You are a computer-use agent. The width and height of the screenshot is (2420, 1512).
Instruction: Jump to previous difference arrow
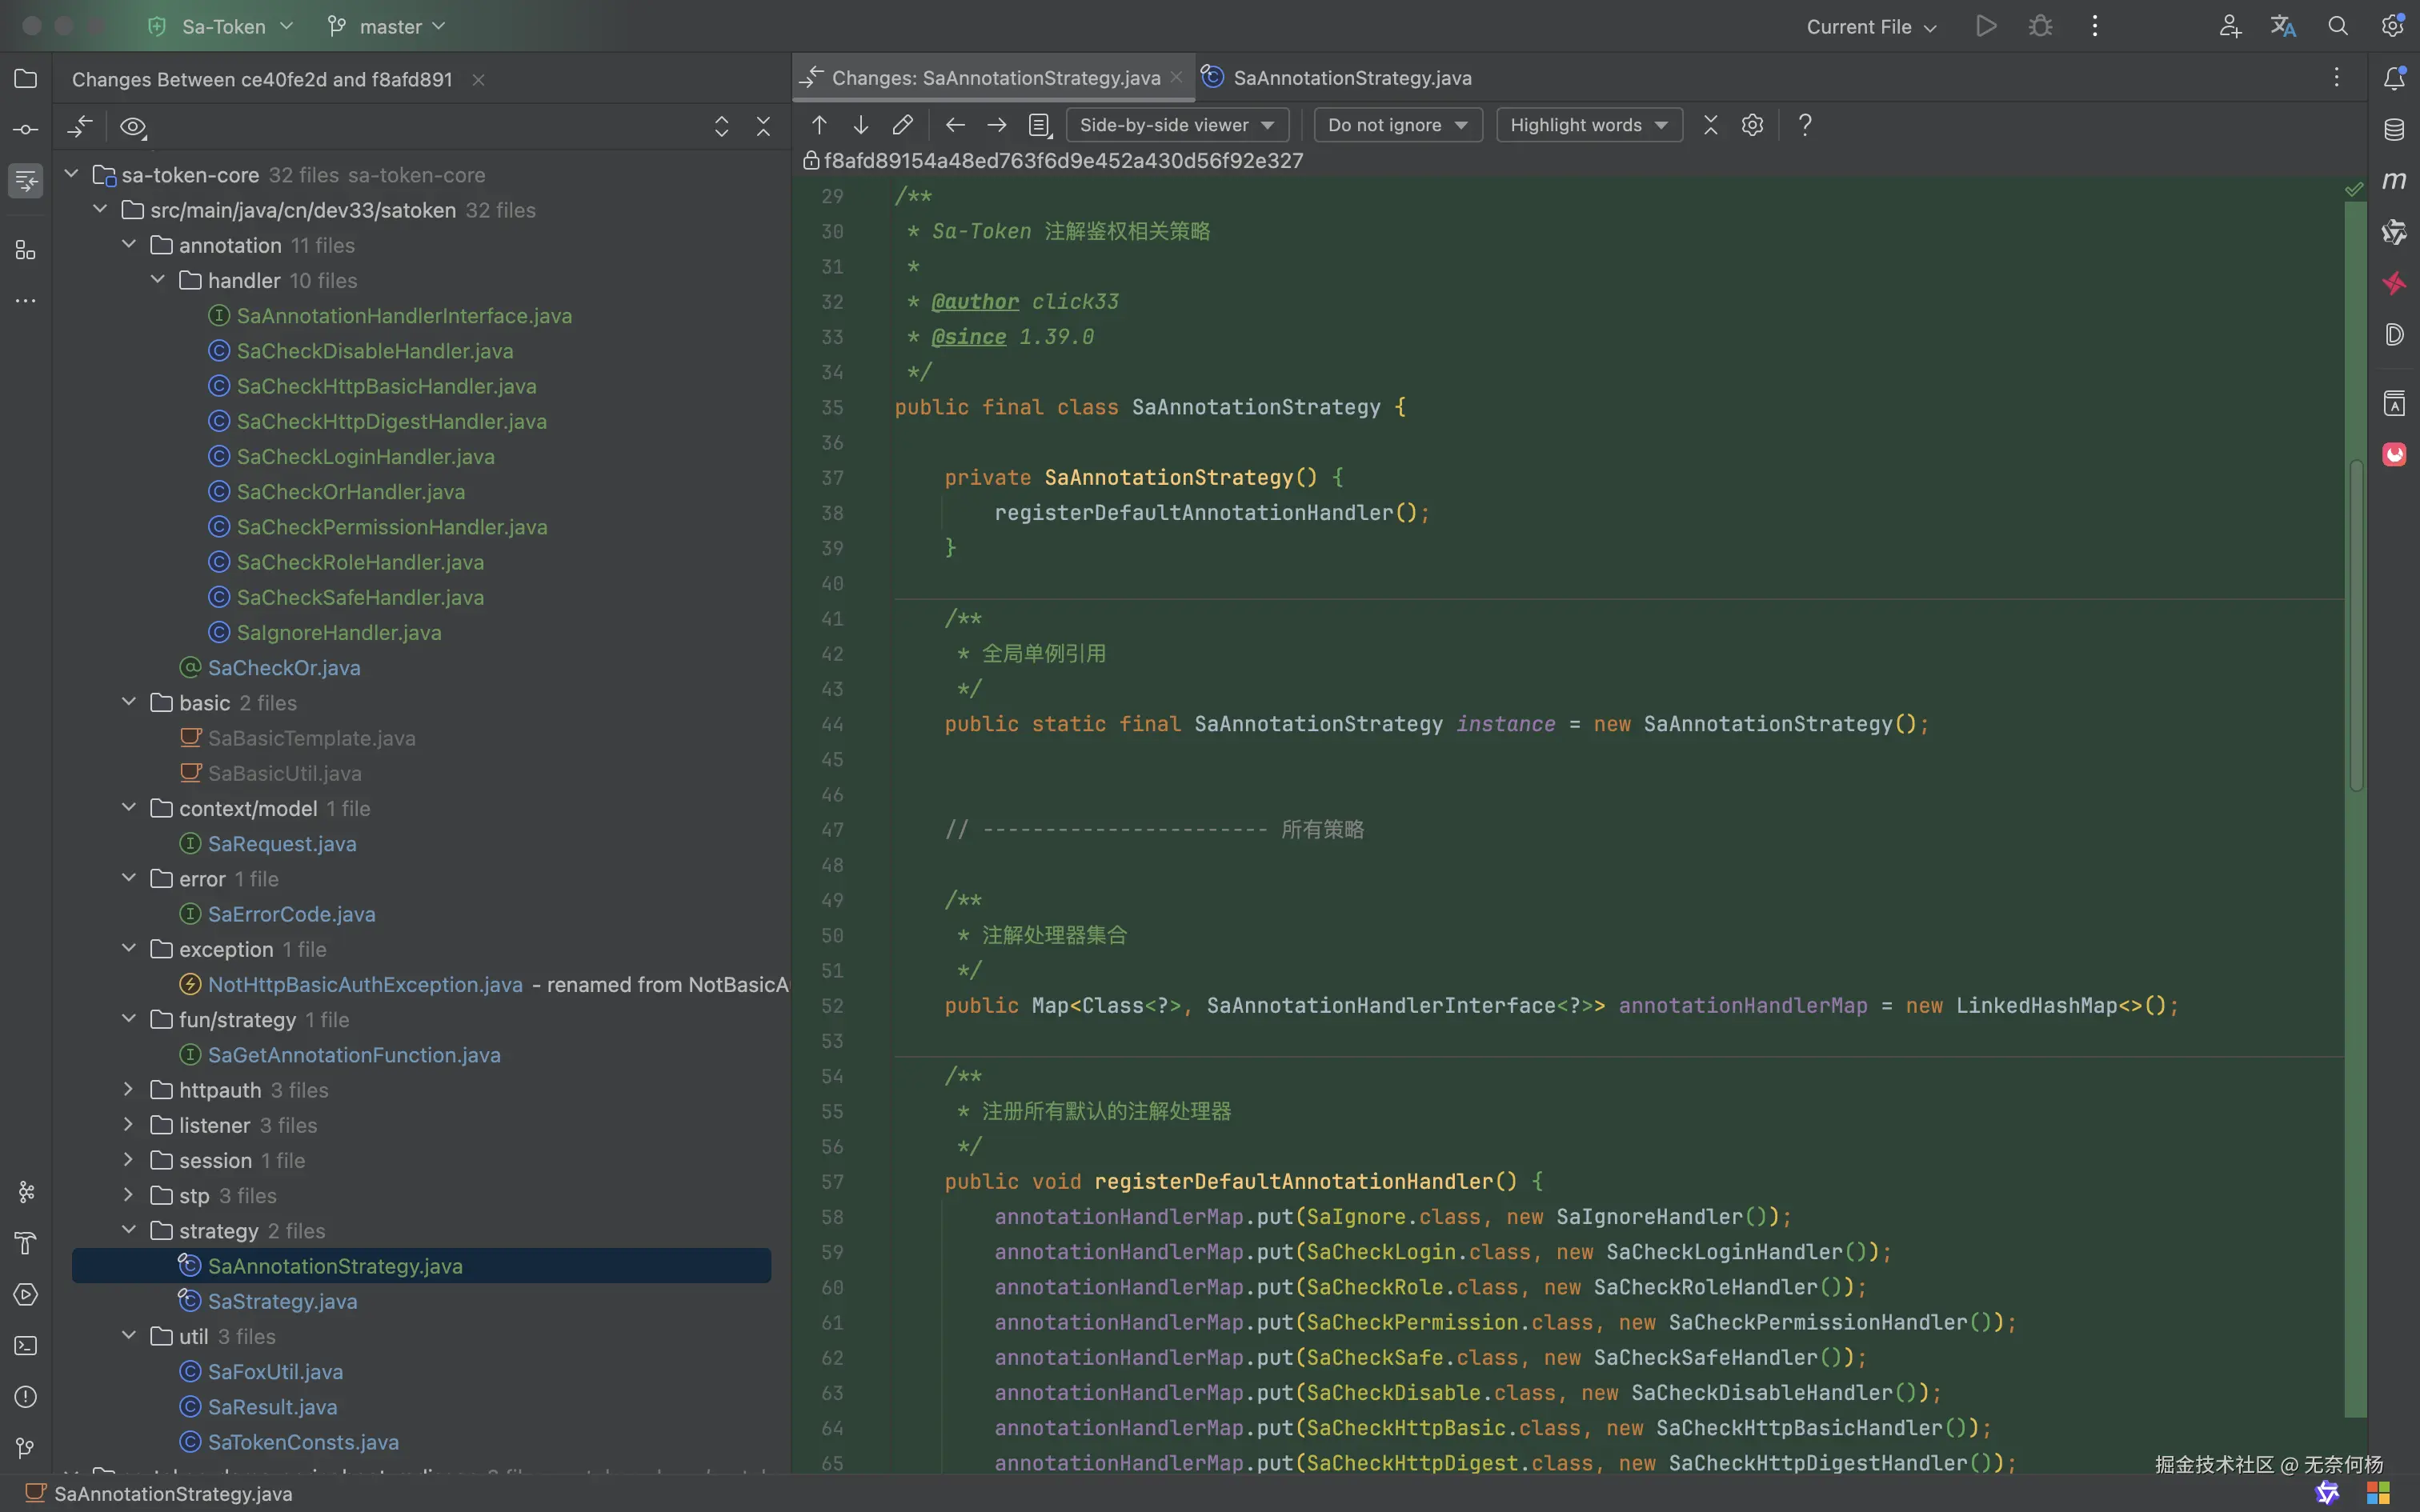[x=819, y=125]
